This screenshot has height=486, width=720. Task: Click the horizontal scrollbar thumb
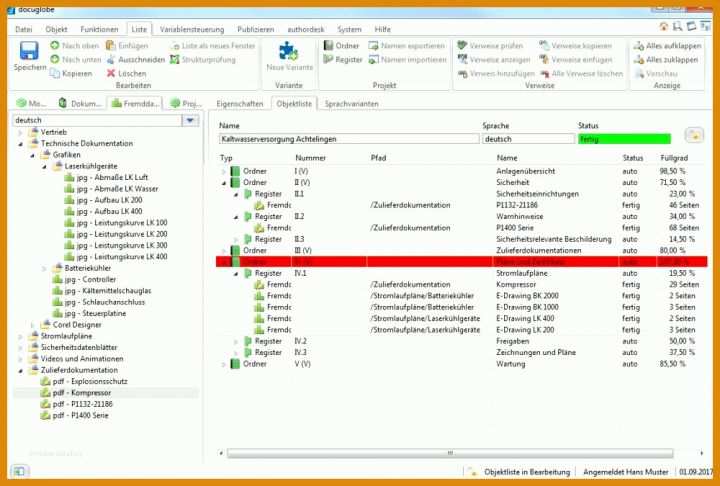coord(450,453)
